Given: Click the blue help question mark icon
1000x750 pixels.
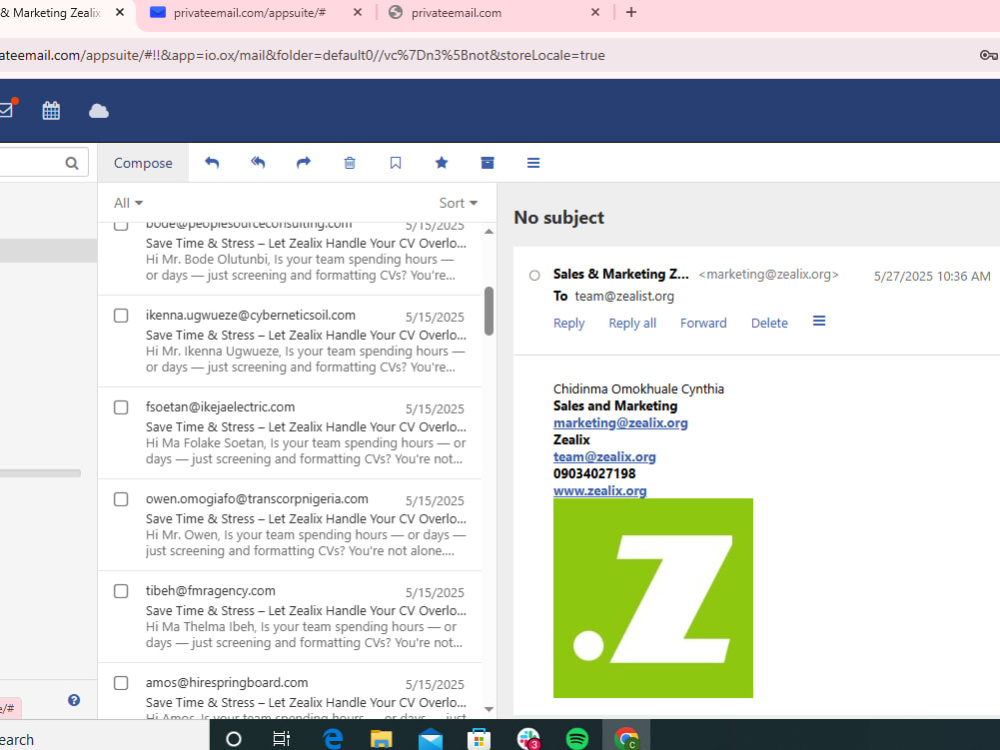Looking at the screenshot, I should tap(74, 700).
